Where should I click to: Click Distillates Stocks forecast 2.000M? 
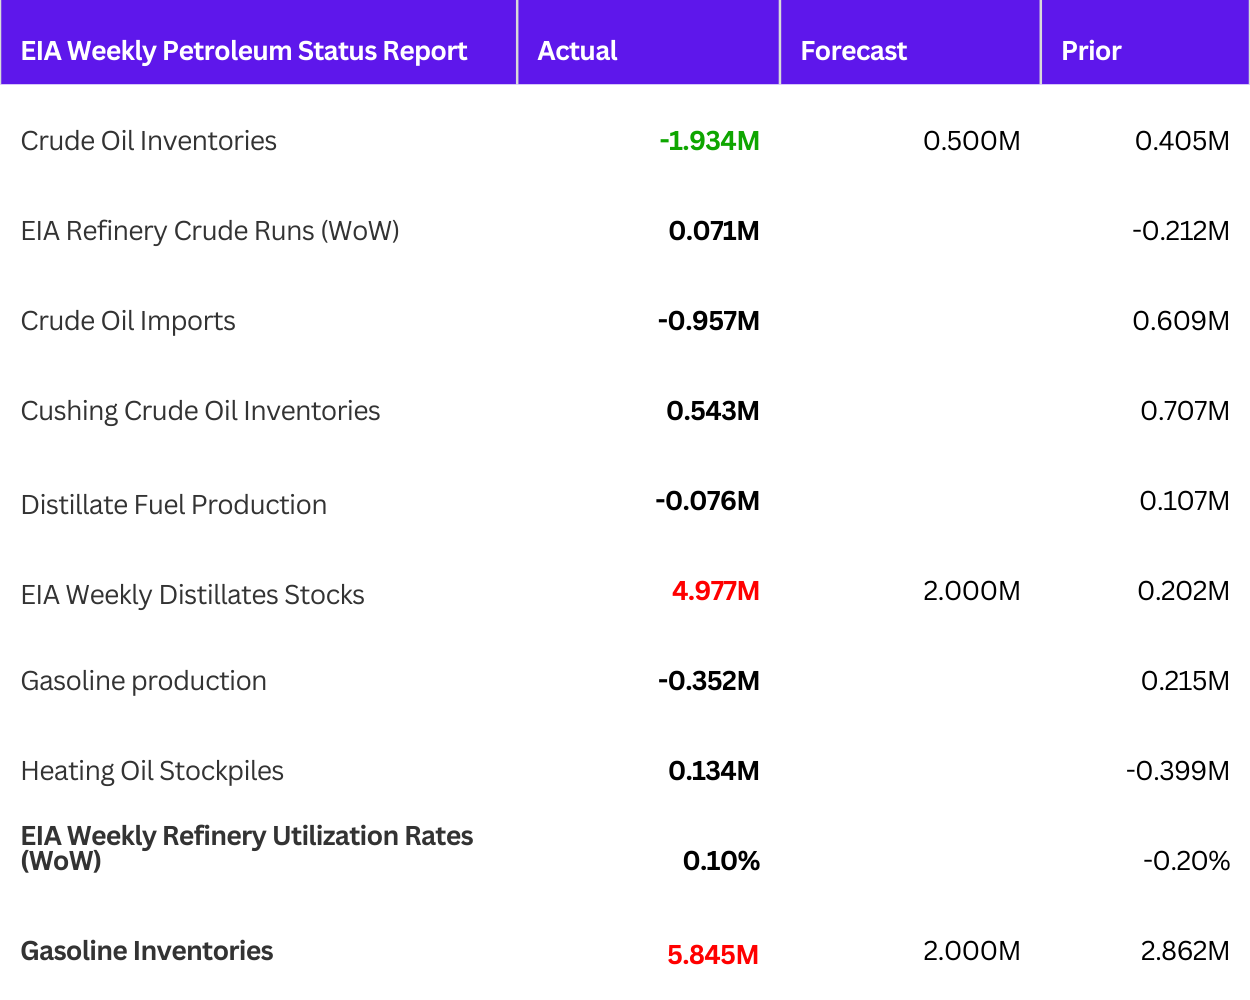click(x=972, y=591)
